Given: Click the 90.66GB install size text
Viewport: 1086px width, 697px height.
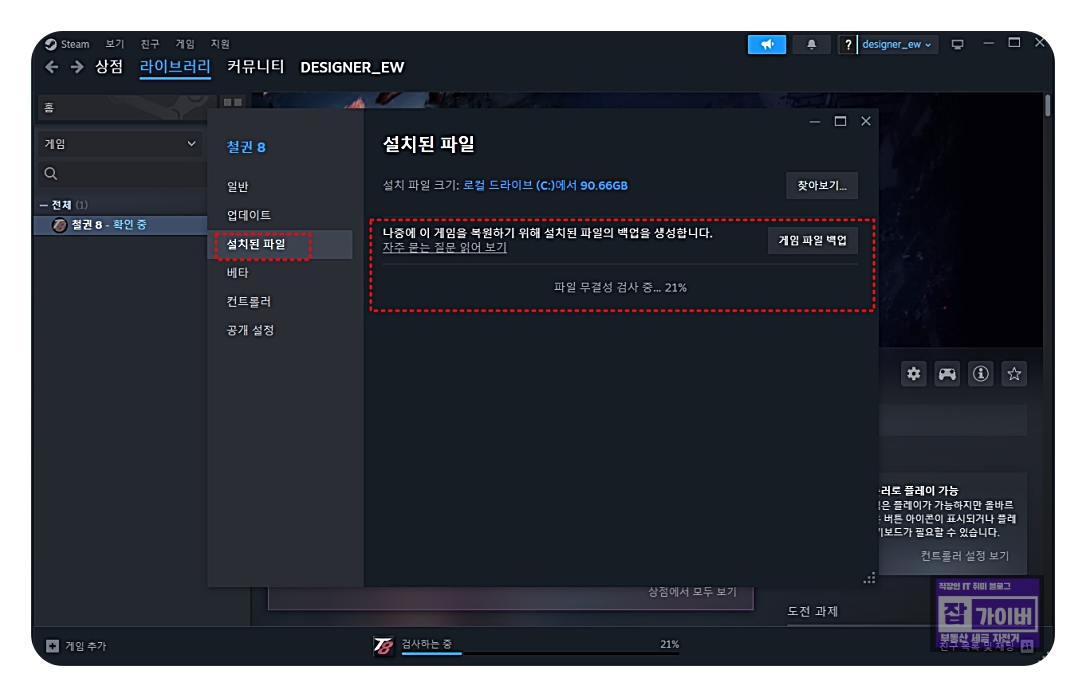Looking at the screenshot, I should (x=604, y=186).
